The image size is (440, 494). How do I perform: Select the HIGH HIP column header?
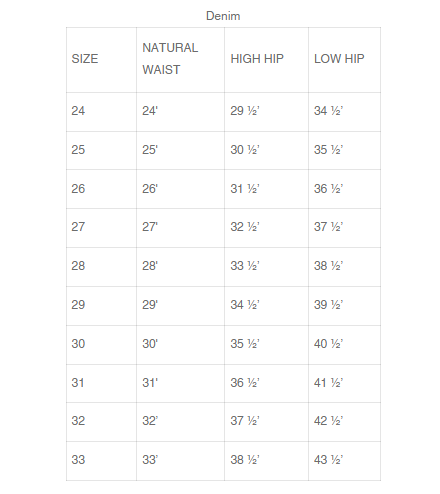pyautogui.click(x=257, y=59)
